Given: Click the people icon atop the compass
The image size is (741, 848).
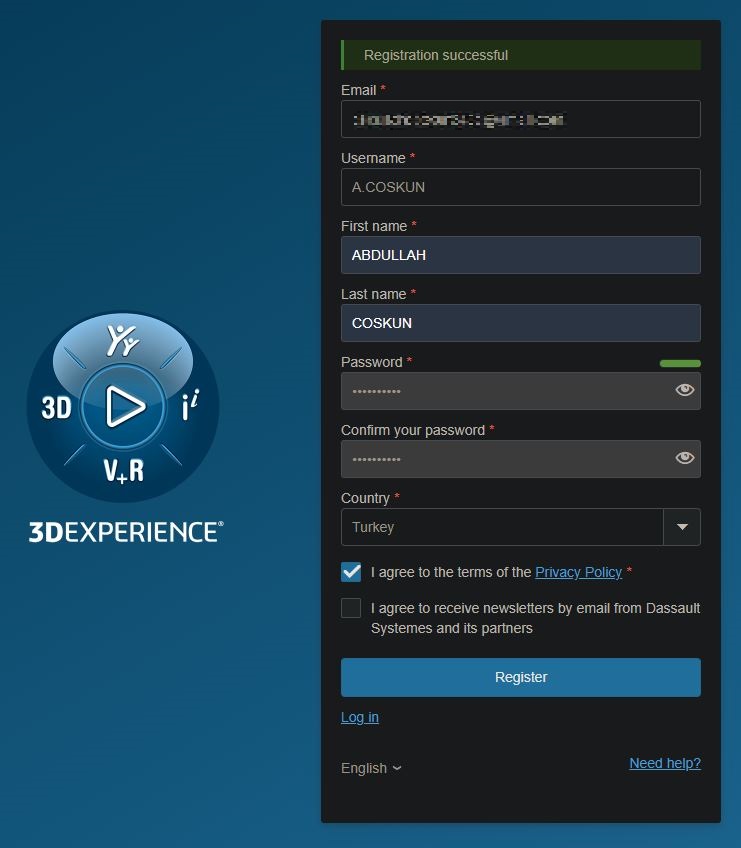Looking at the screenshot, I should 122,341.
